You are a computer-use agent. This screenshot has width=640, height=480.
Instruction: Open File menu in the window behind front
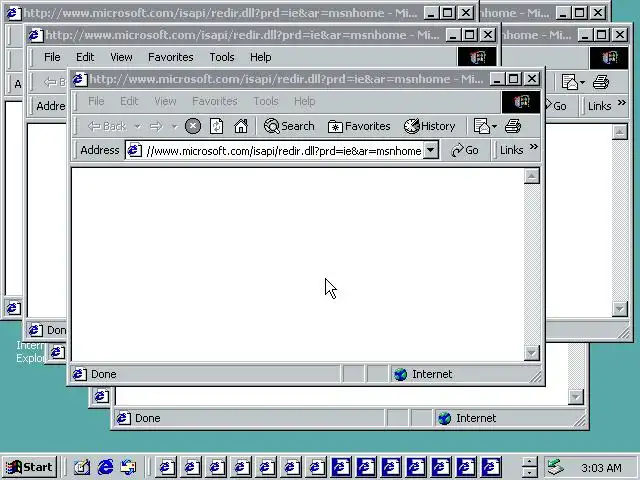(52, 57)
